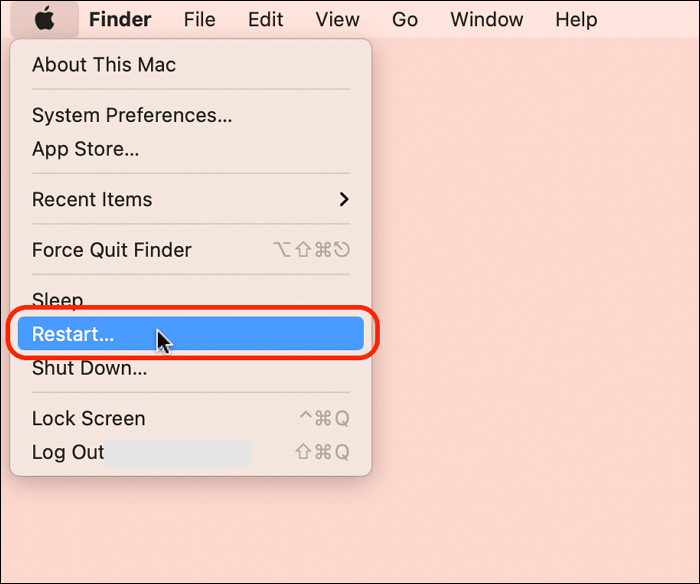
Task: Choose Force Quit Finder
Action: [112, 250]
